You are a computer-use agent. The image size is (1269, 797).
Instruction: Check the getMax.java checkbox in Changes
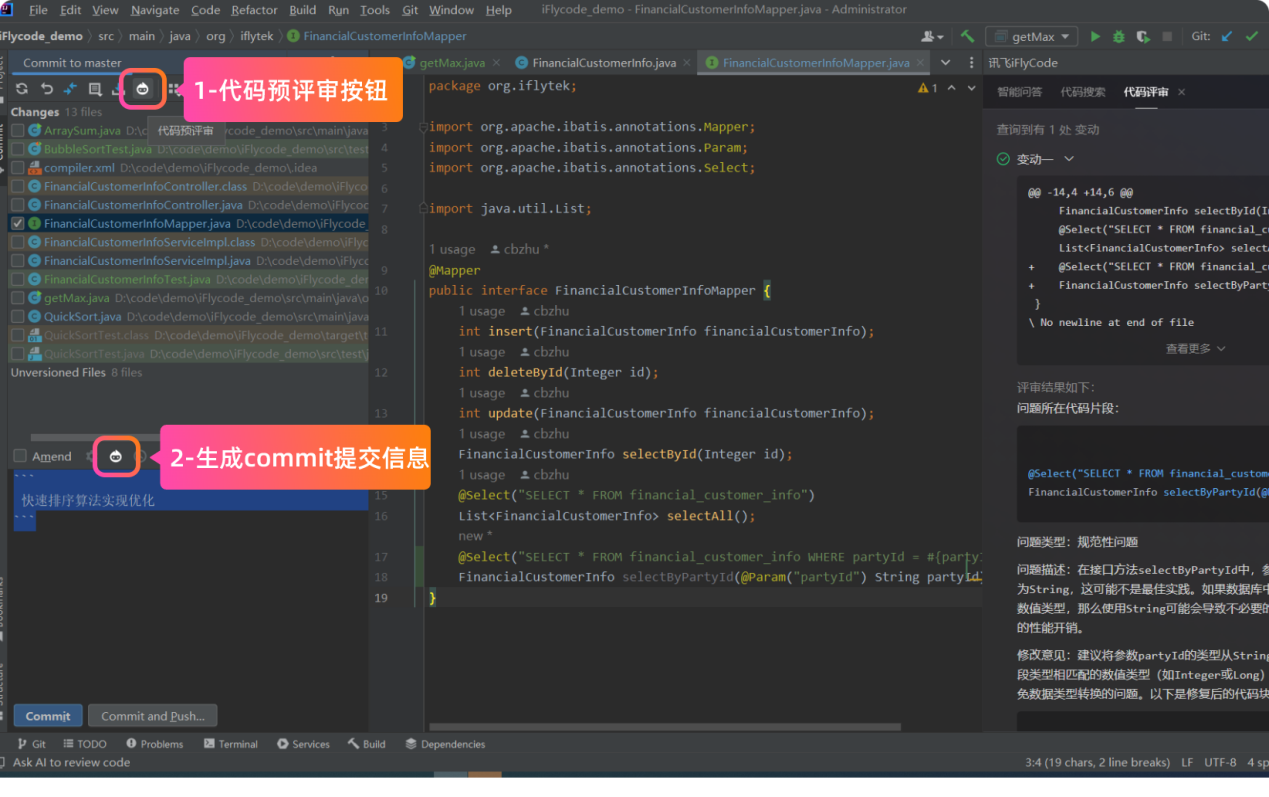coord(18,298)
